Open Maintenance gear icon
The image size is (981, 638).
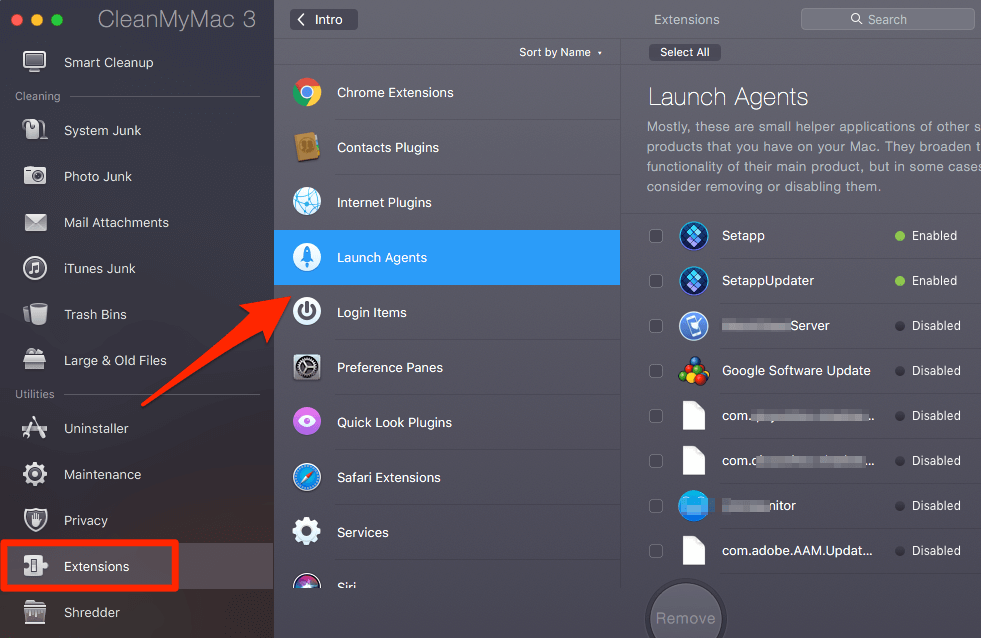tap(35, 474)
